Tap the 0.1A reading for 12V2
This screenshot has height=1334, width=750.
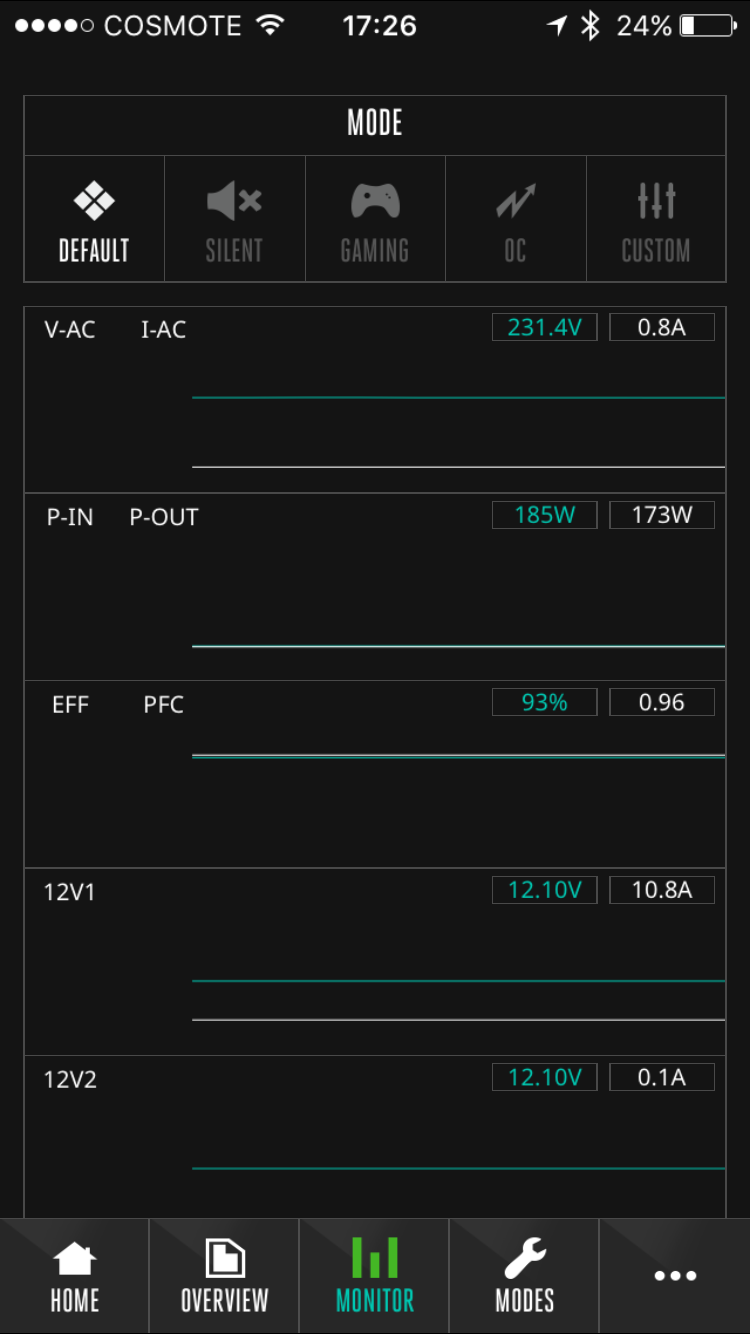[x=662, y=1077]
